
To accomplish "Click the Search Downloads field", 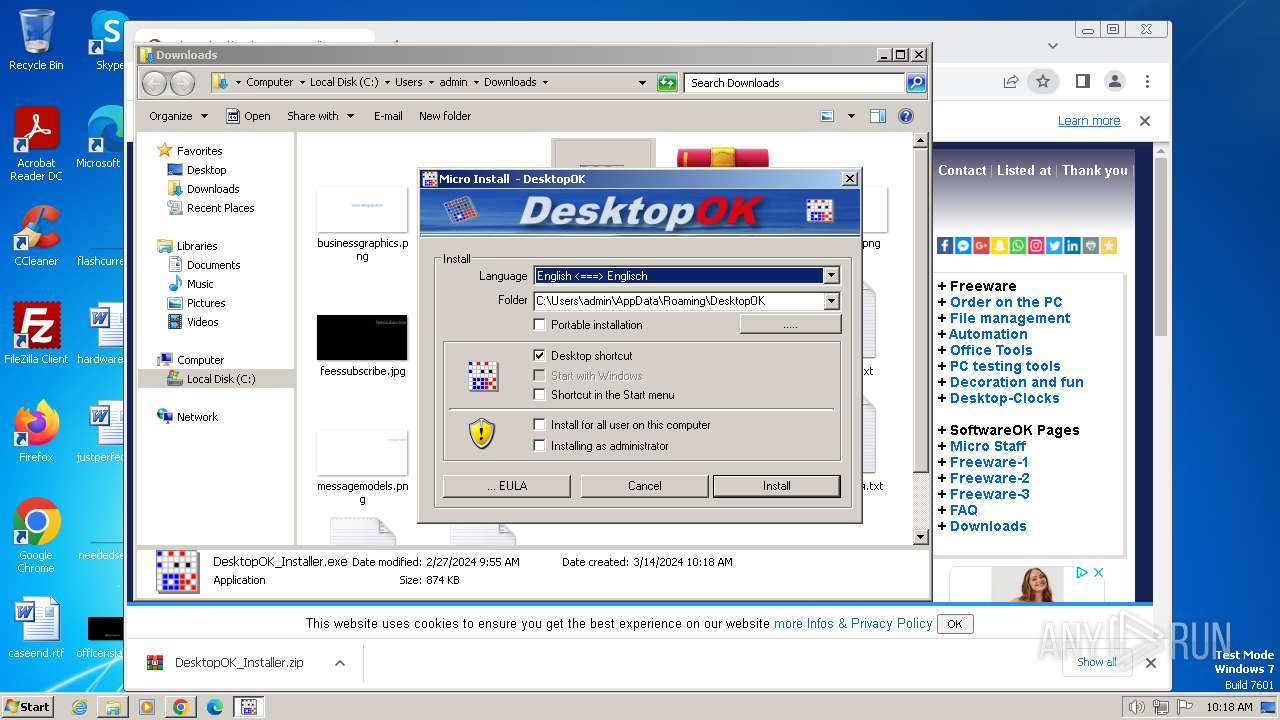I will tap(795, 83).
